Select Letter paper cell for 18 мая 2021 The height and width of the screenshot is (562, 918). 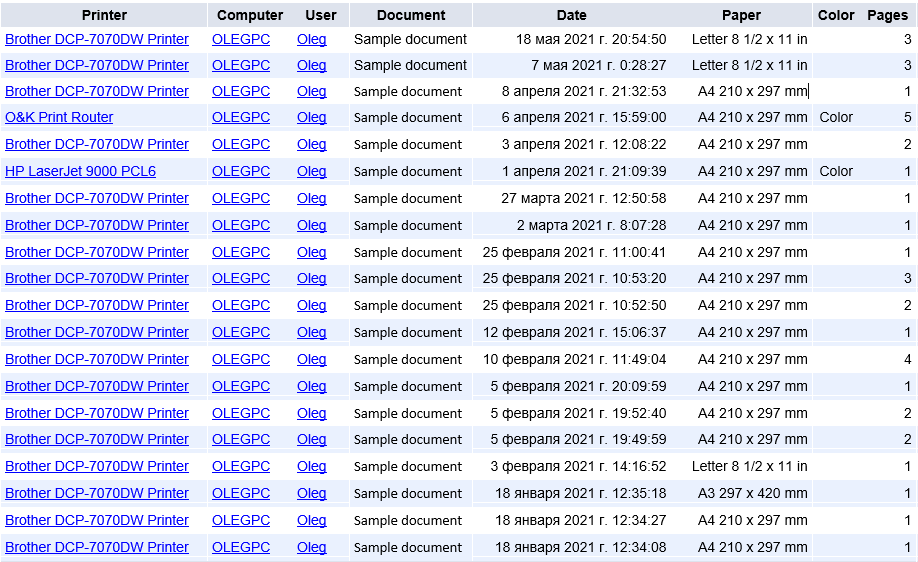coord(749,39)
